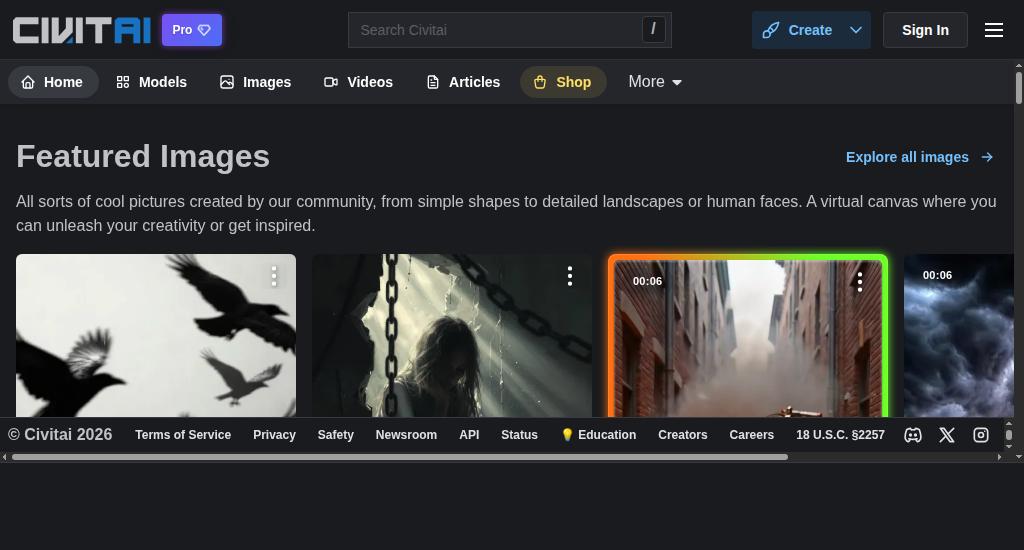Screen dimensions: 1024x550
Task: Open options menu on crows image
Action: [274, 276]
